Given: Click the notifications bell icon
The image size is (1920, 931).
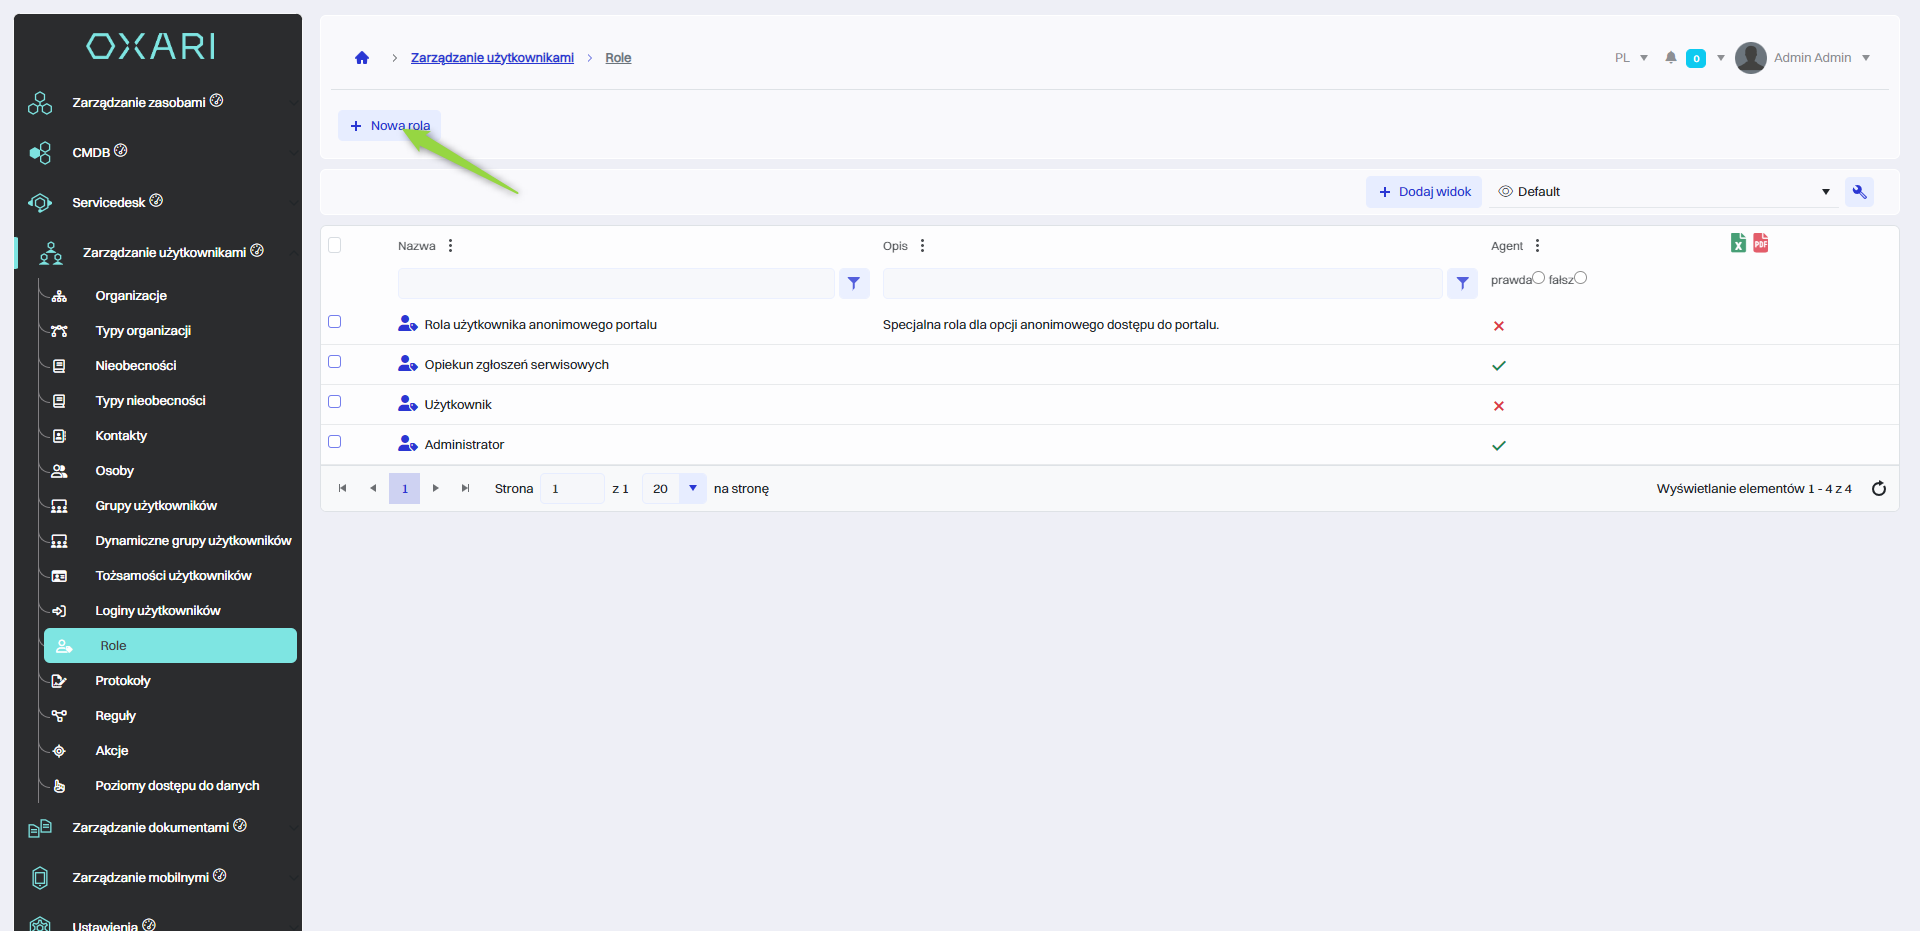Looking at the screenshot, I should pyautogui.click(x=1670, y=58).
